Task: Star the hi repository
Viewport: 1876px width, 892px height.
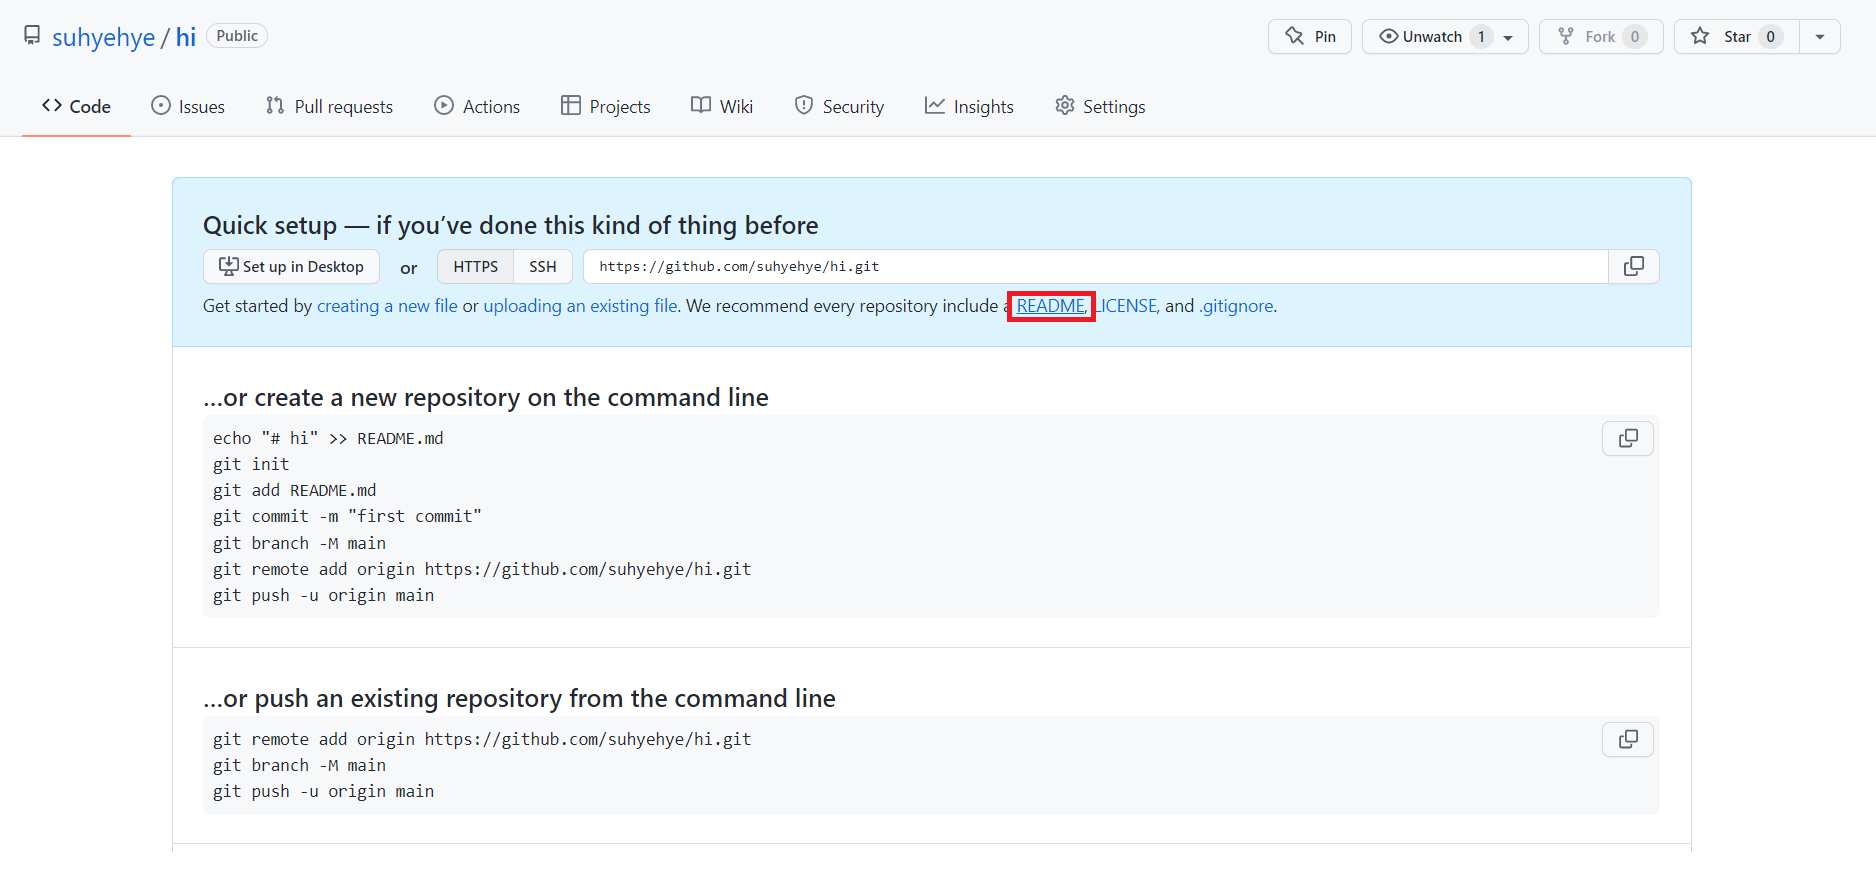Action: click(x=1737, y=36)
